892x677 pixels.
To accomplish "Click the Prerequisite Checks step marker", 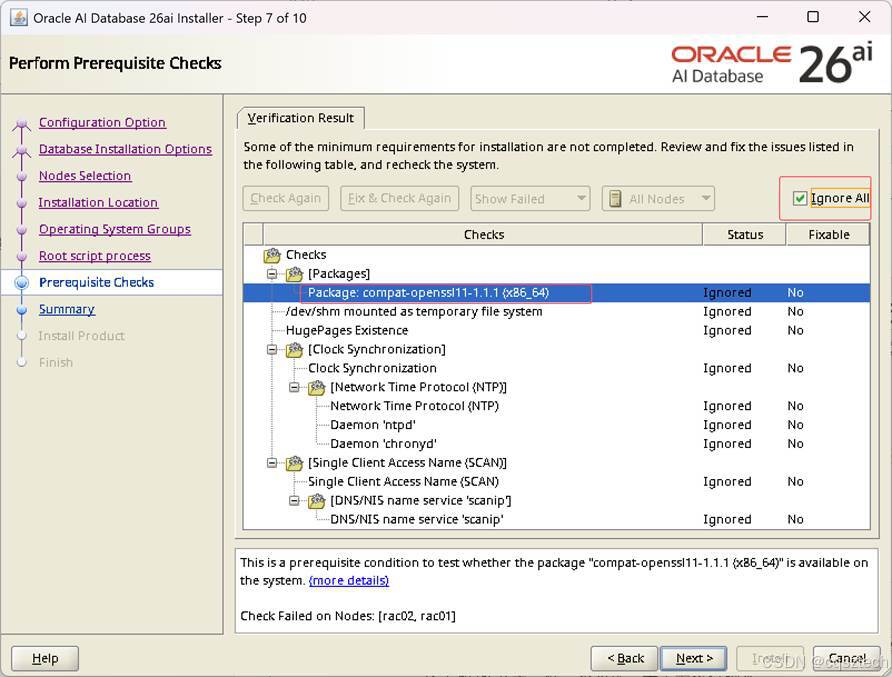I will point(22,283).
